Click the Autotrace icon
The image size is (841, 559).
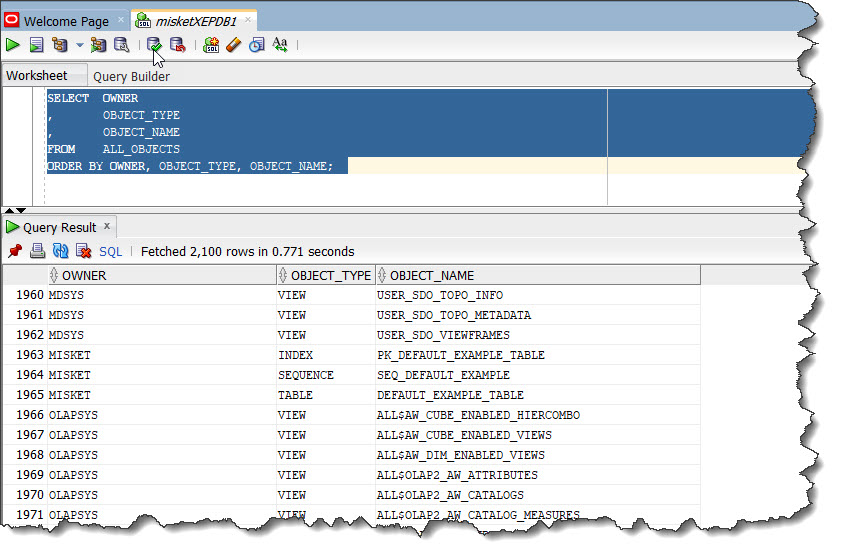pyautogui.click(x=98, y=45)
